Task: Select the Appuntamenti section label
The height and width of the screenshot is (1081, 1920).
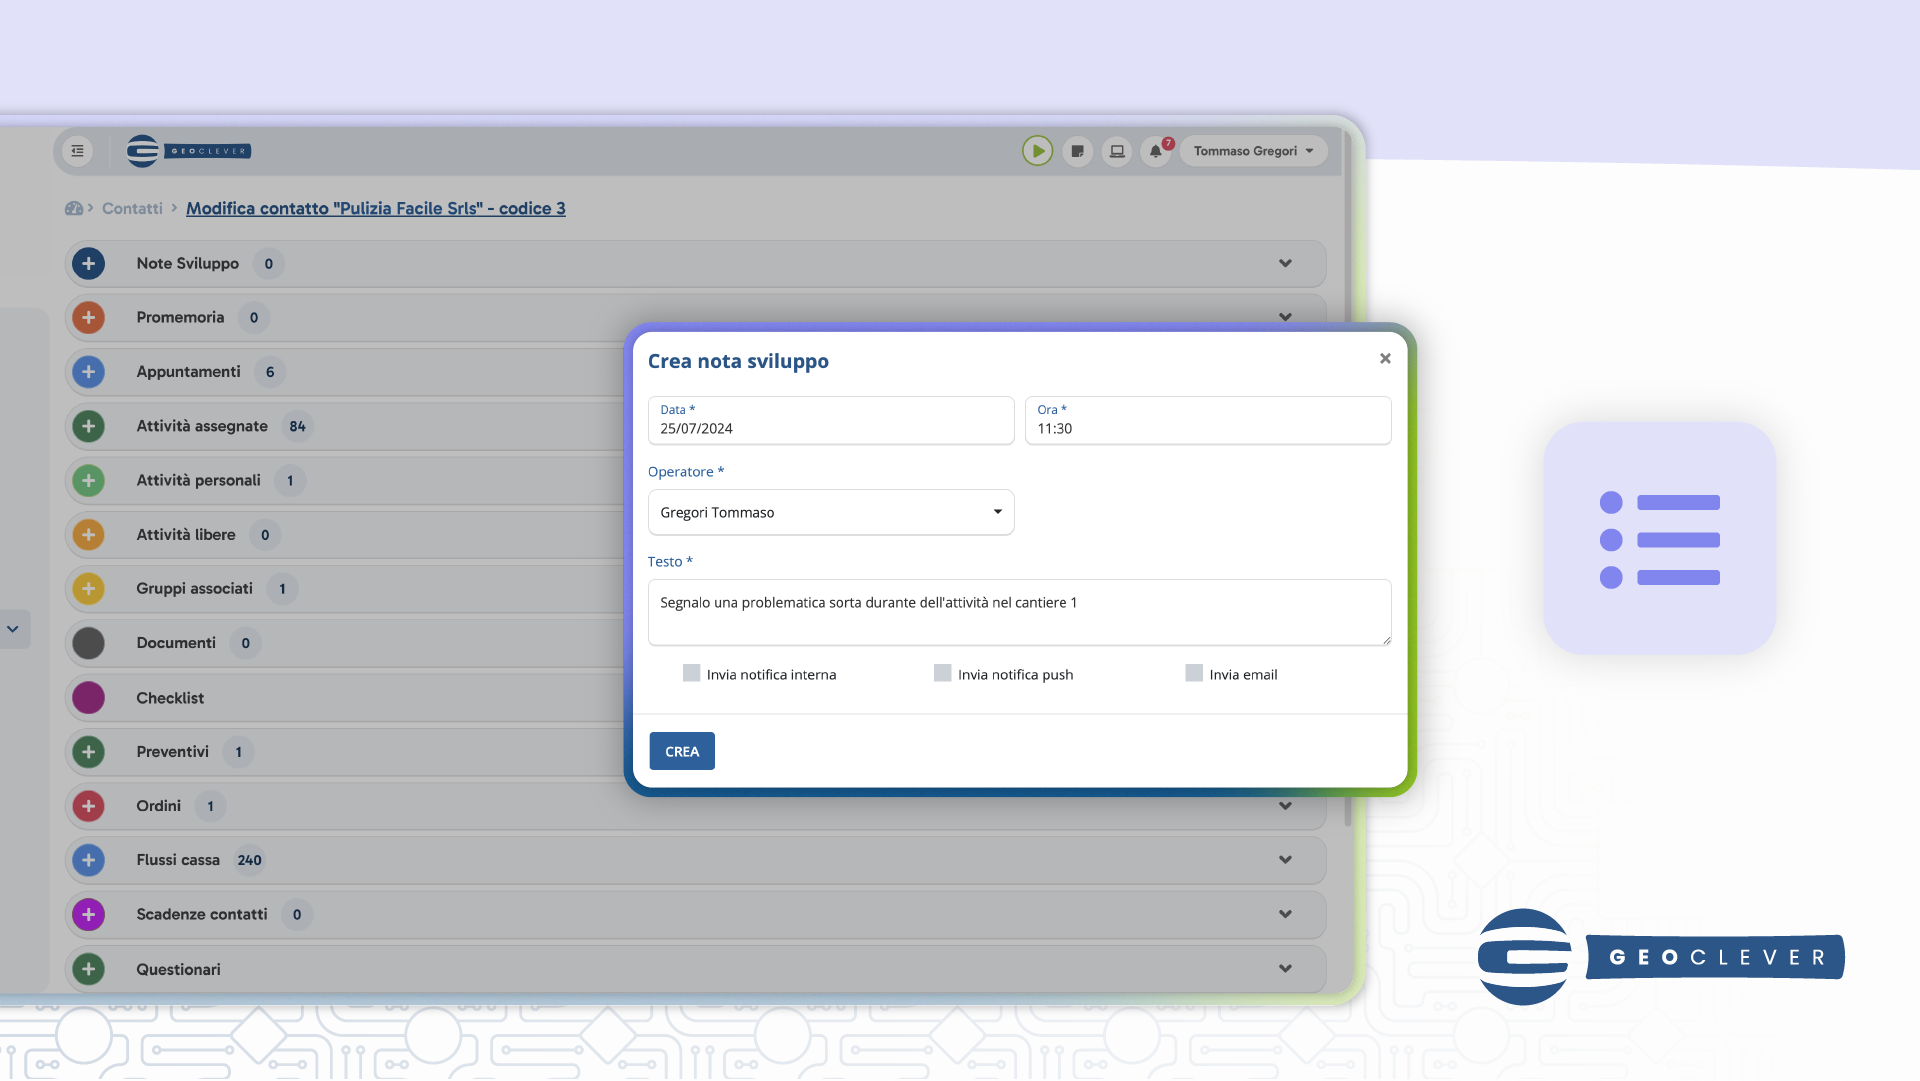Action: [188, 372]
